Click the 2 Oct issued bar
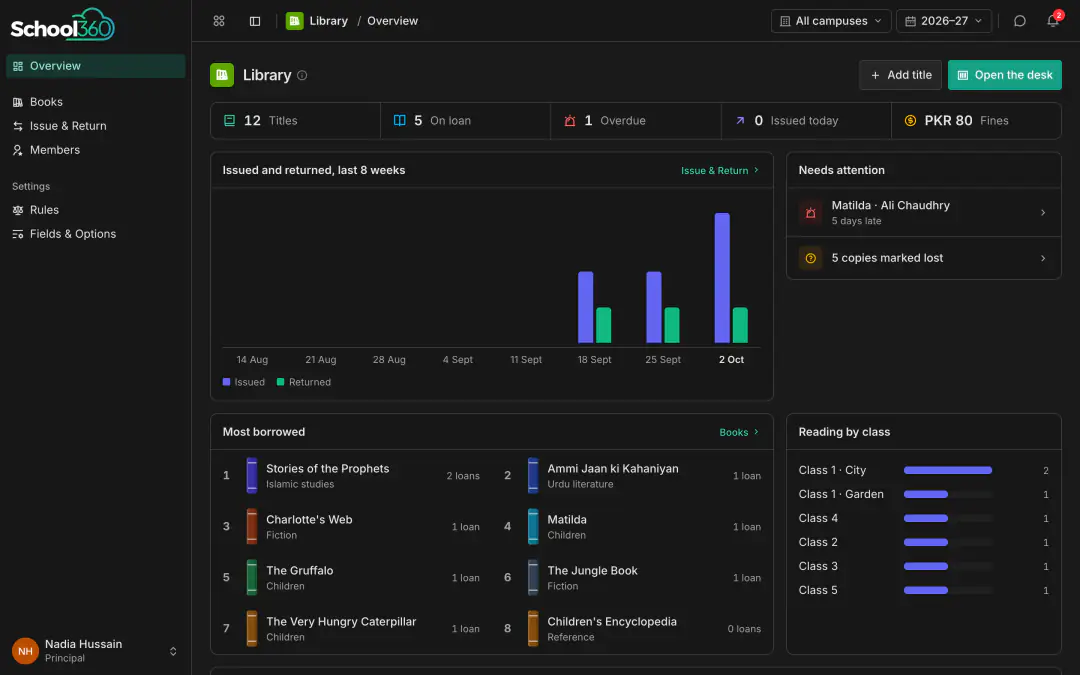 point(722,278)
